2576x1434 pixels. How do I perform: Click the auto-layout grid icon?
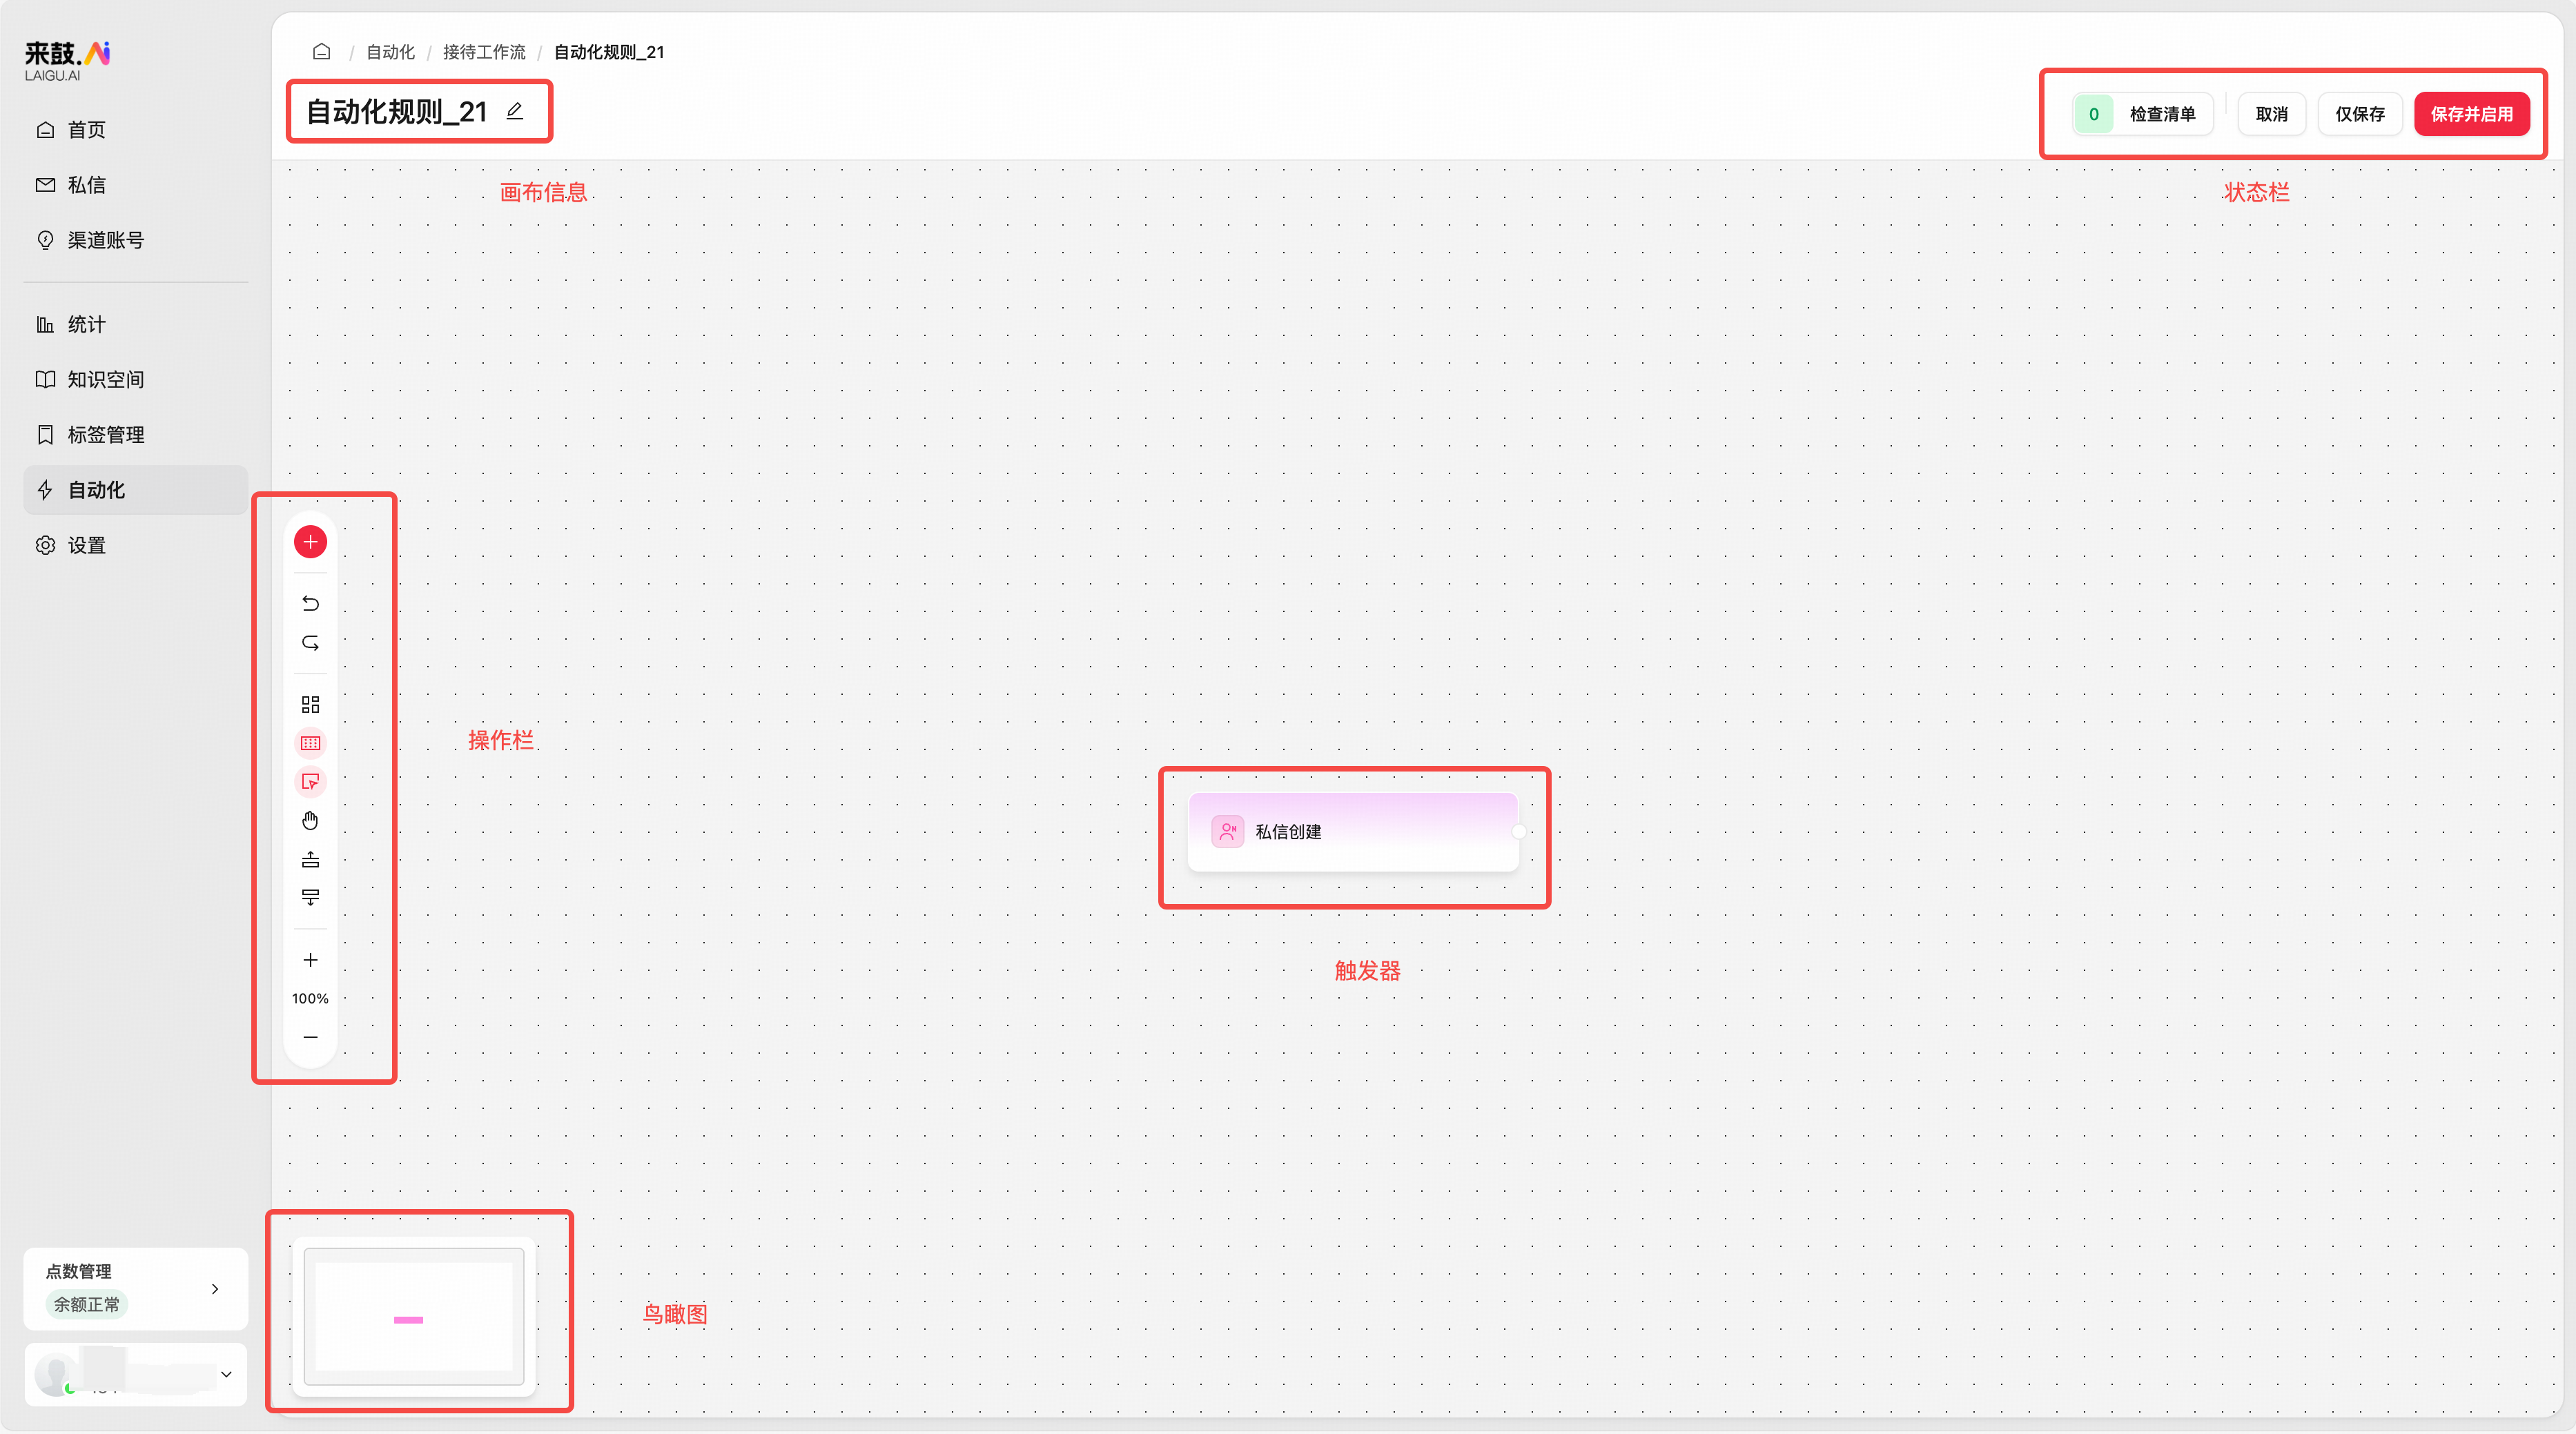pyautogui.click(x=310, y=704)
